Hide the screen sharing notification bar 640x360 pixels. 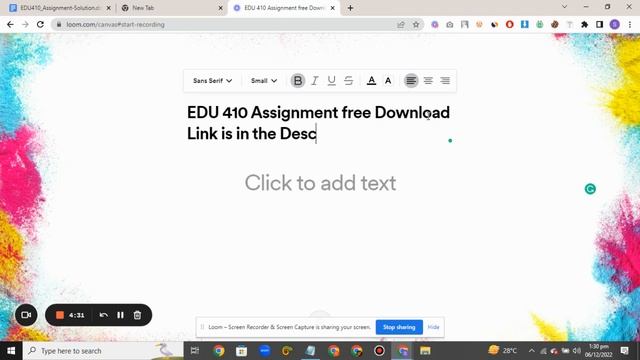pos(433,327)
